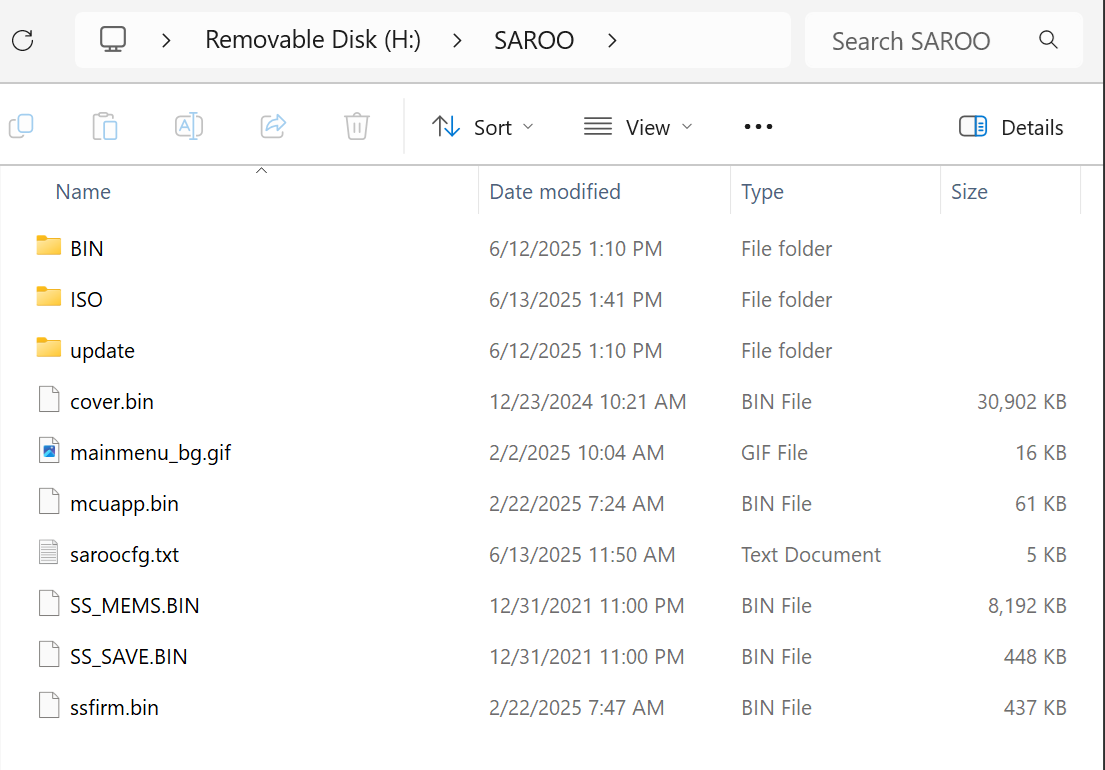Toggle the Details pane
The image size is (1105, 770).
(x=1011, y=127)
